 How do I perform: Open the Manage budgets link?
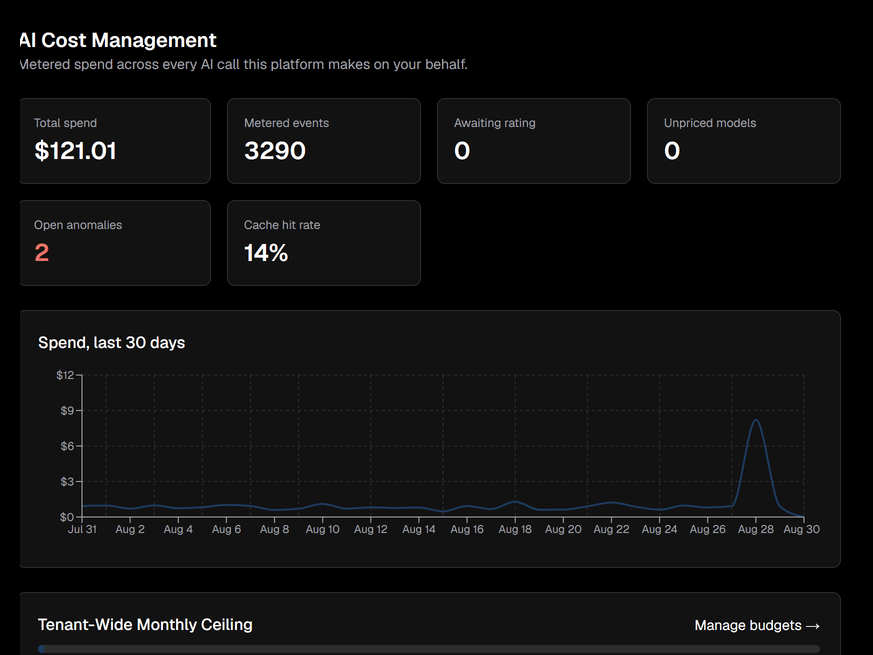[757, 625]
